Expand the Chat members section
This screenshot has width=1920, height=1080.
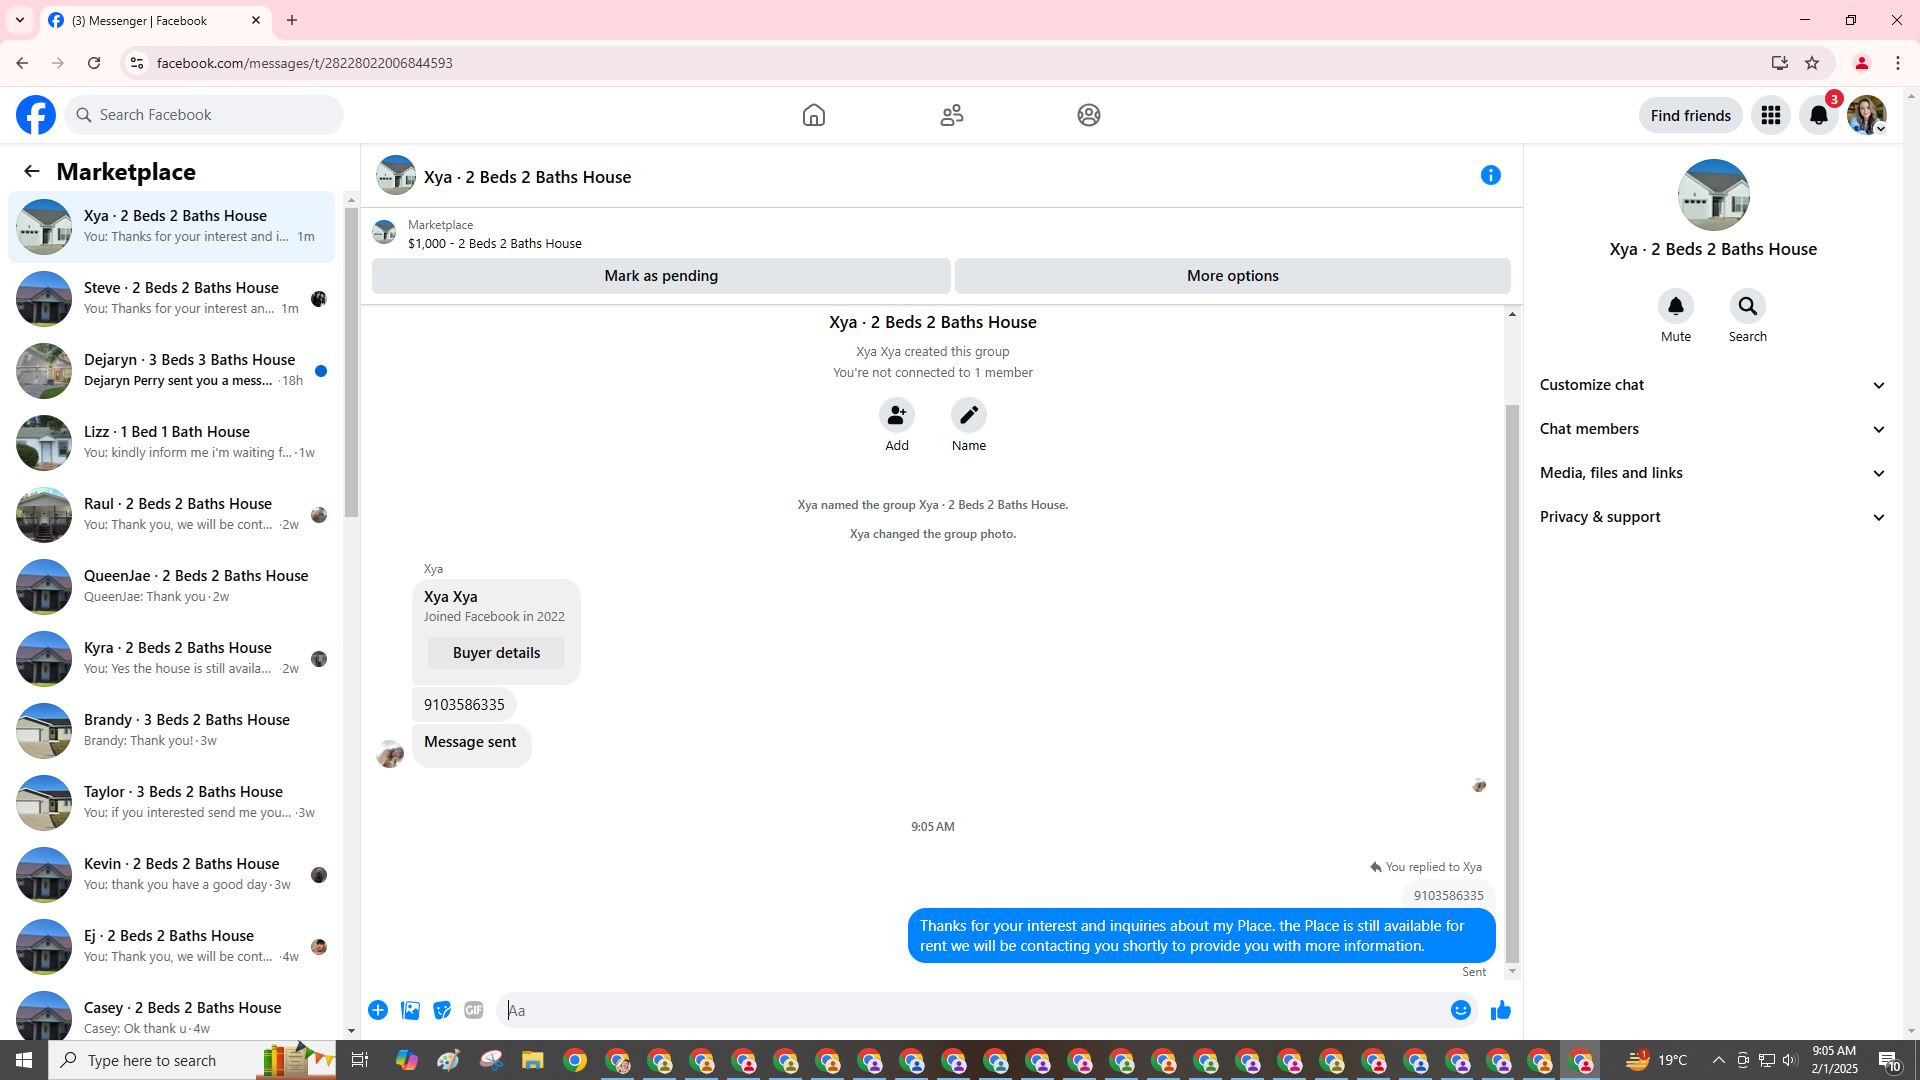[x=1712, y=429]
